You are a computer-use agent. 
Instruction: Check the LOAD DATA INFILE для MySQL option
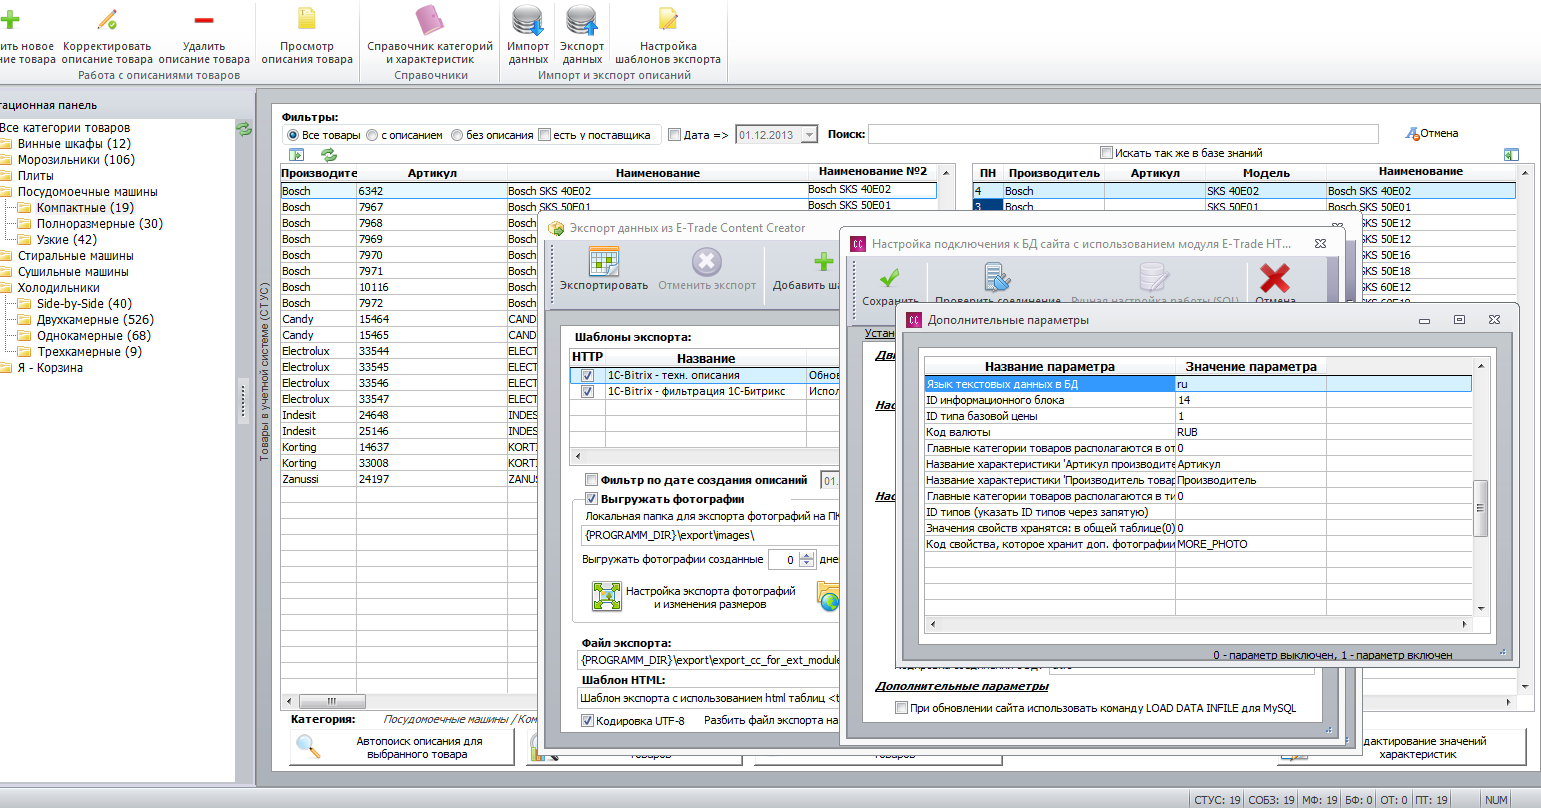coord(902,708)
